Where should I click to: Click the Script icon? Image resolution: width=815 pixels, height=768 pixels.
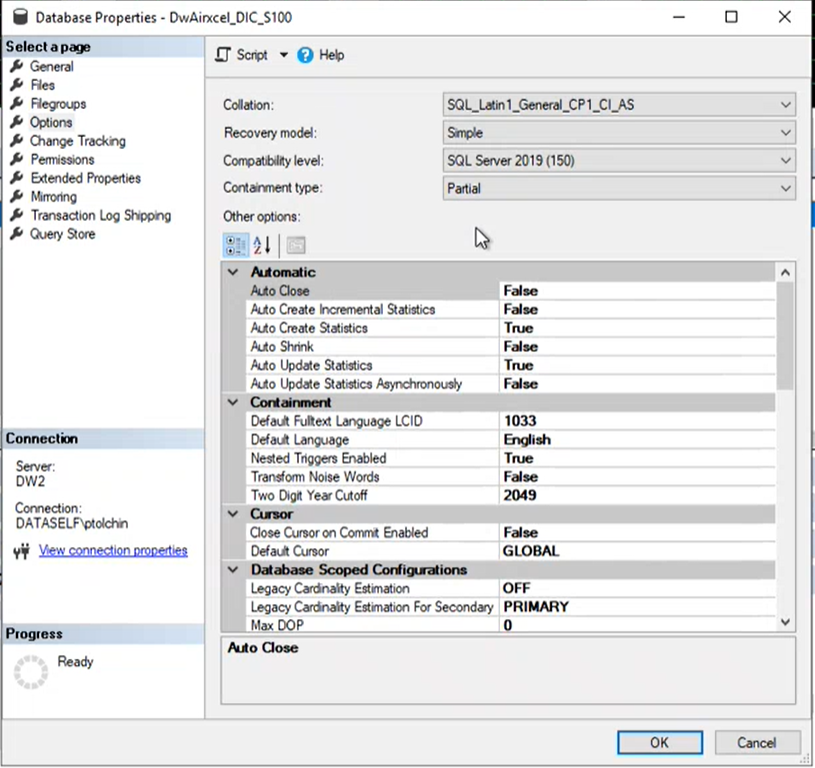222,55
